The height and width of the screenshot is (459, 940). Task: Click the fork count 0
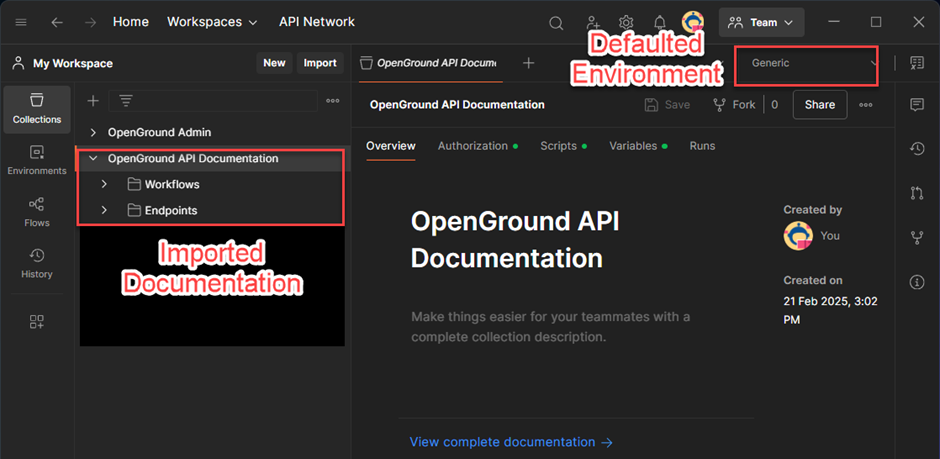pyautogui.click(x=775, y=105)
